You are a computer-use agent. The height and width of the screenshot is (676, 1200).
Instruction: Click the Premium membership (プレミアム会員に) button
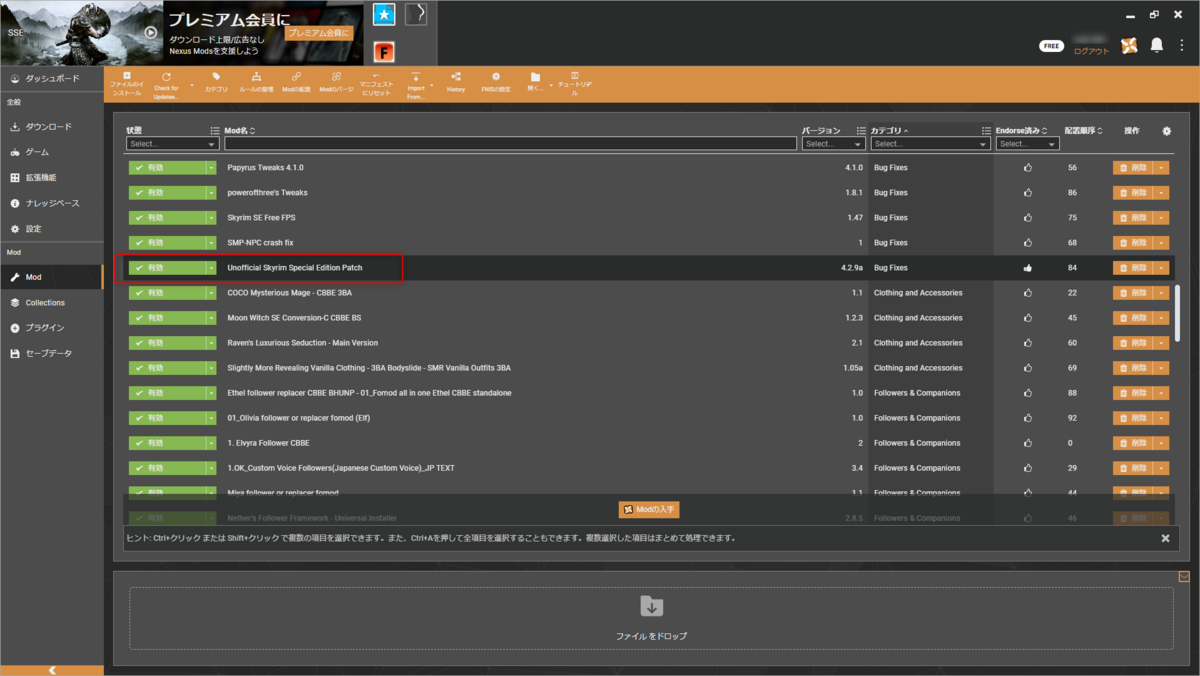coord(319,33)
